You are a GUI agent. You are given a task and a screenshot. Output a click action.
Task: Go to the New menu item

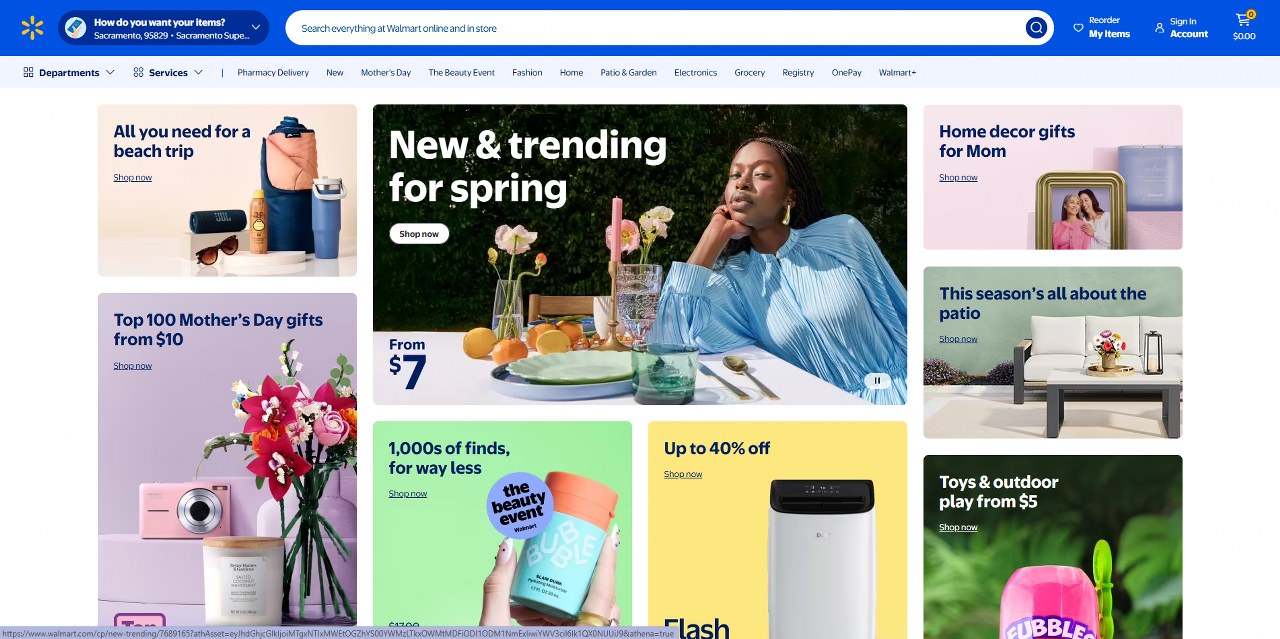point(335,72)
